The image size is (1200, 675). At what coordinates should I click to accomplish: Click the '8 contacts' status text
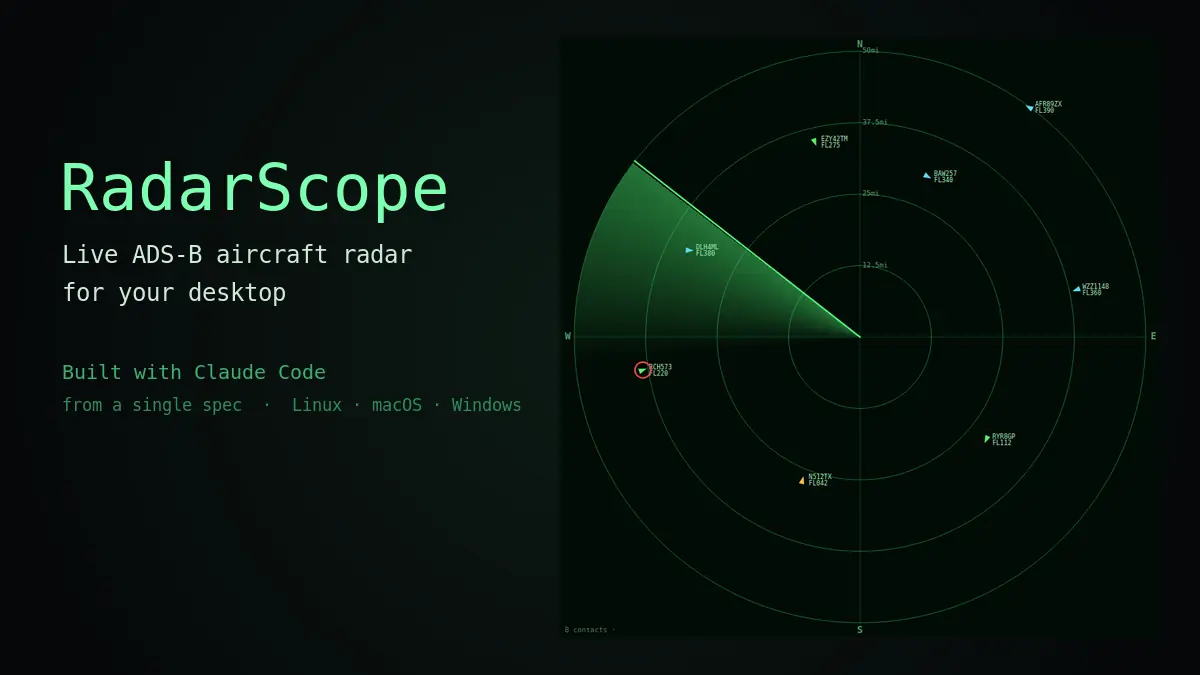[x=586, y=630]
